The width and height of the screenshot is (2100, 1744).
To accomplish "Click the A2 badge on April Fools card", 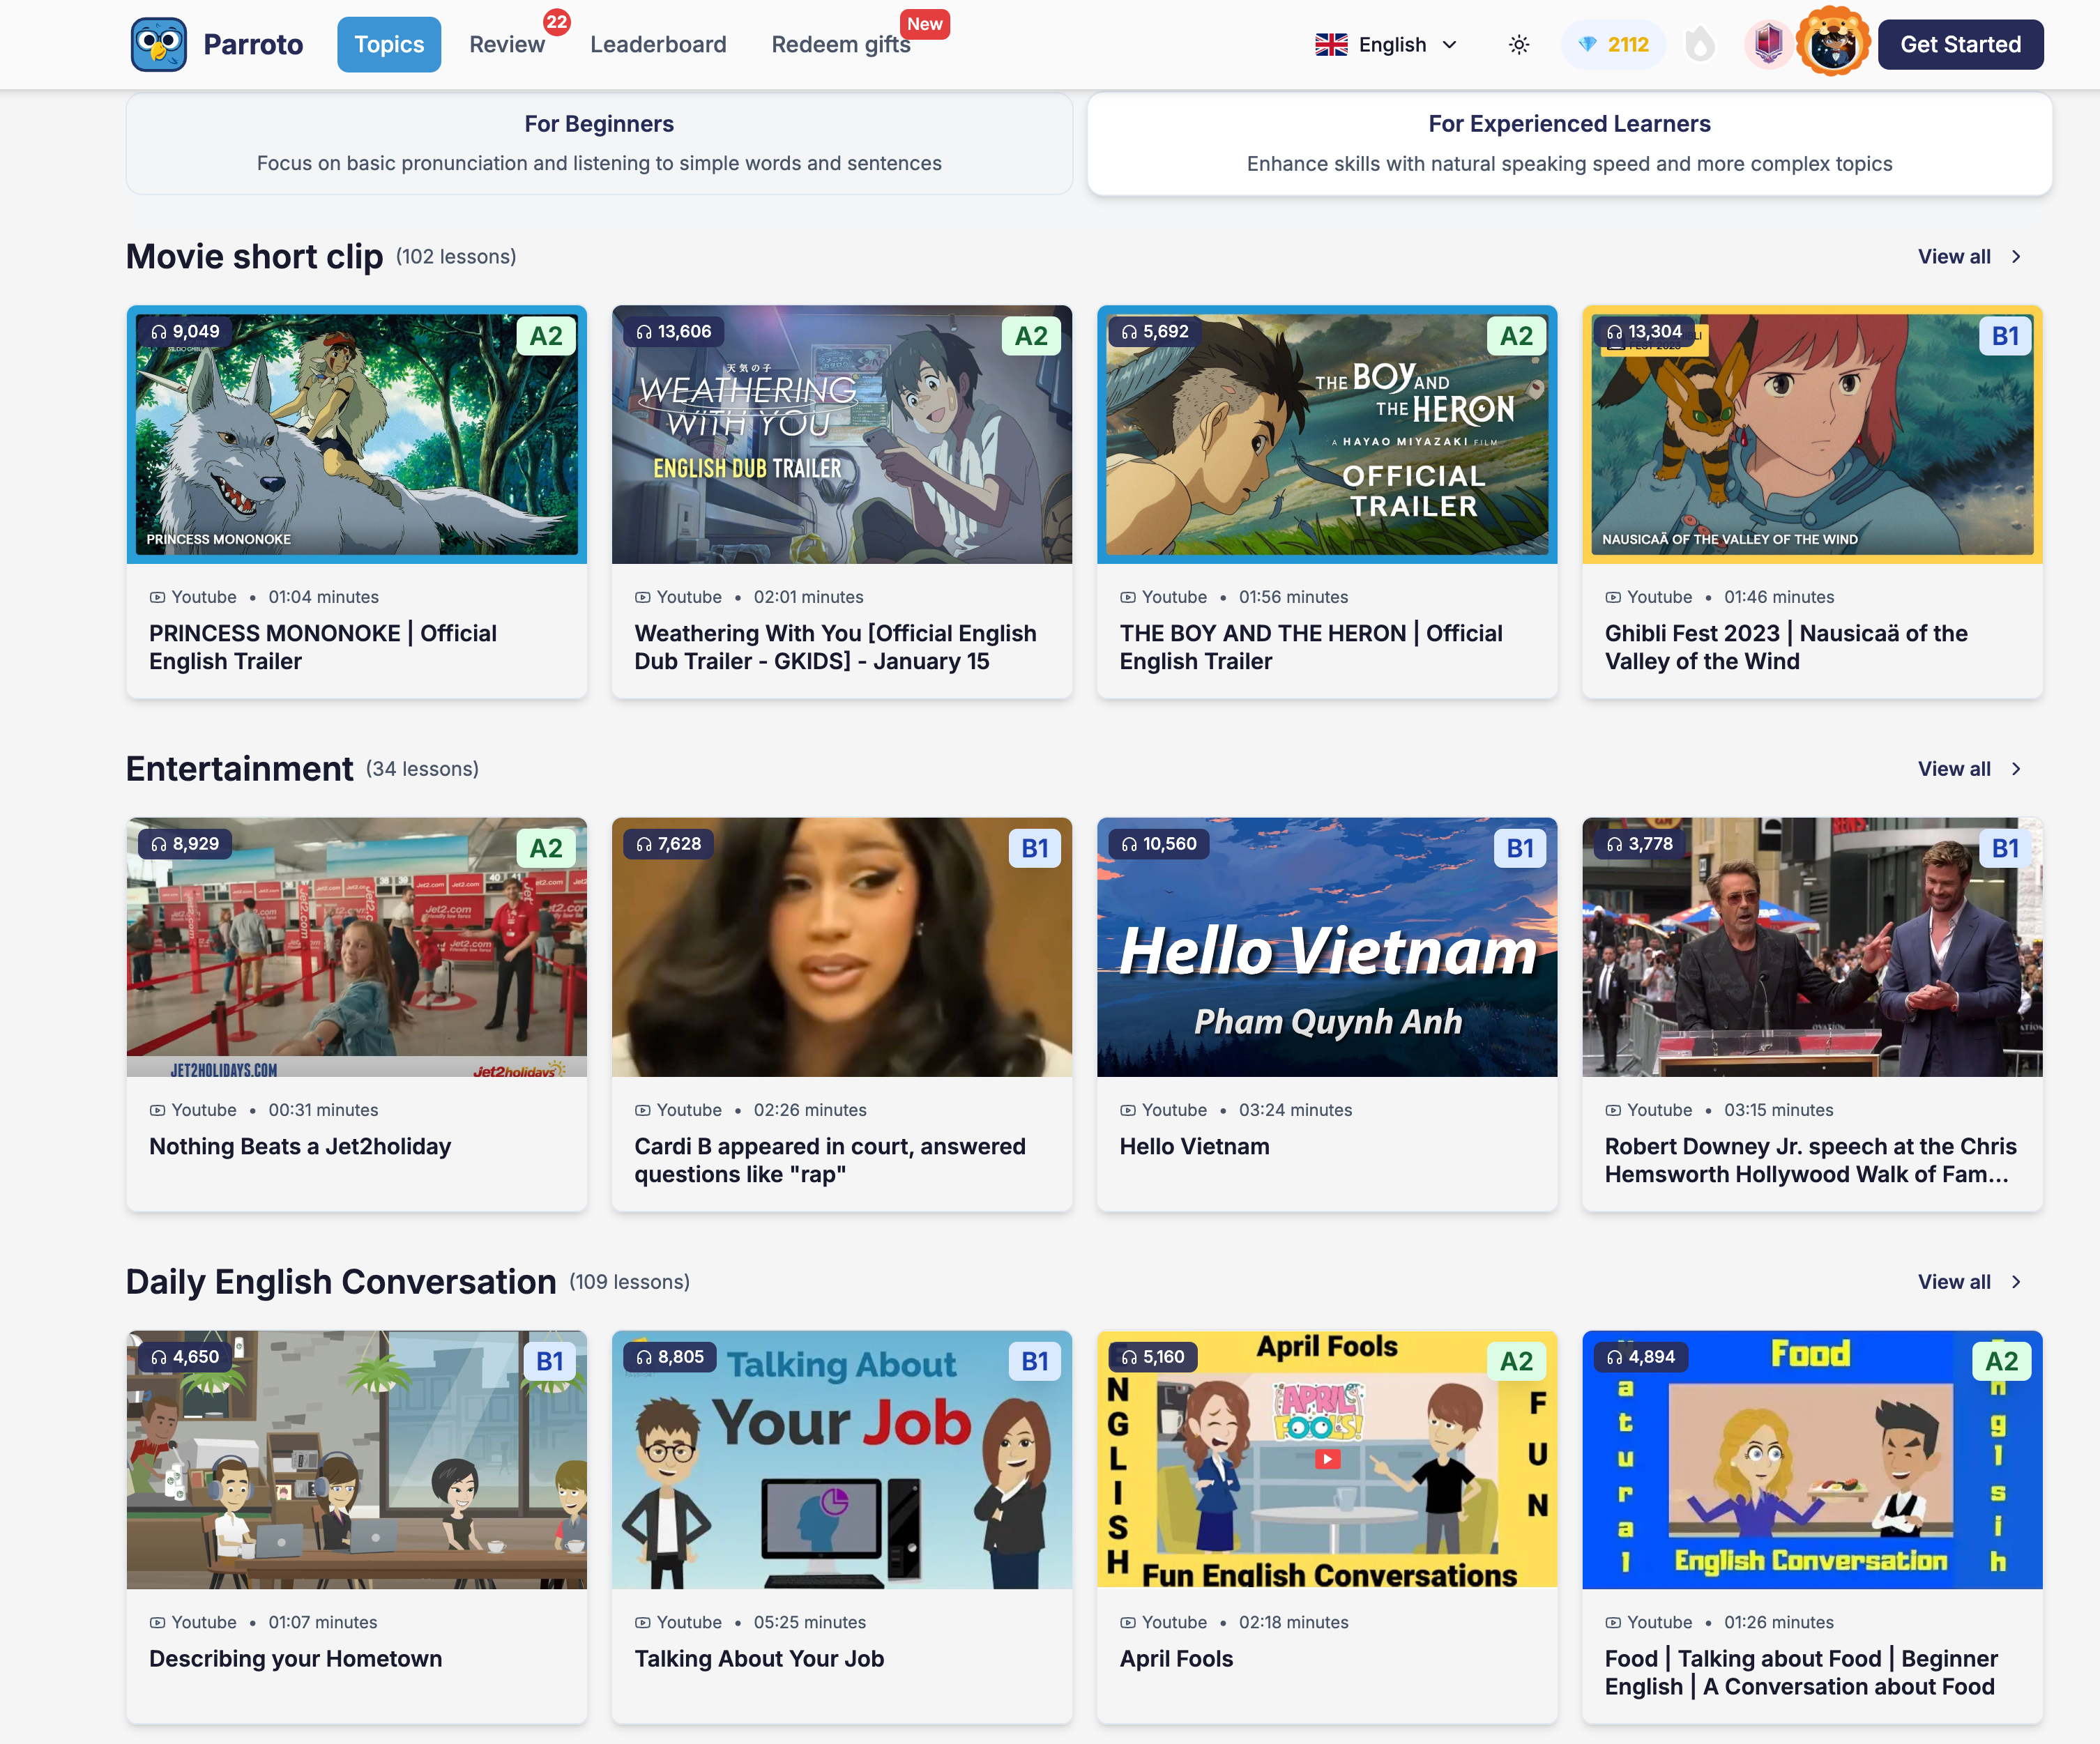I will (x=1516, y=1361).
